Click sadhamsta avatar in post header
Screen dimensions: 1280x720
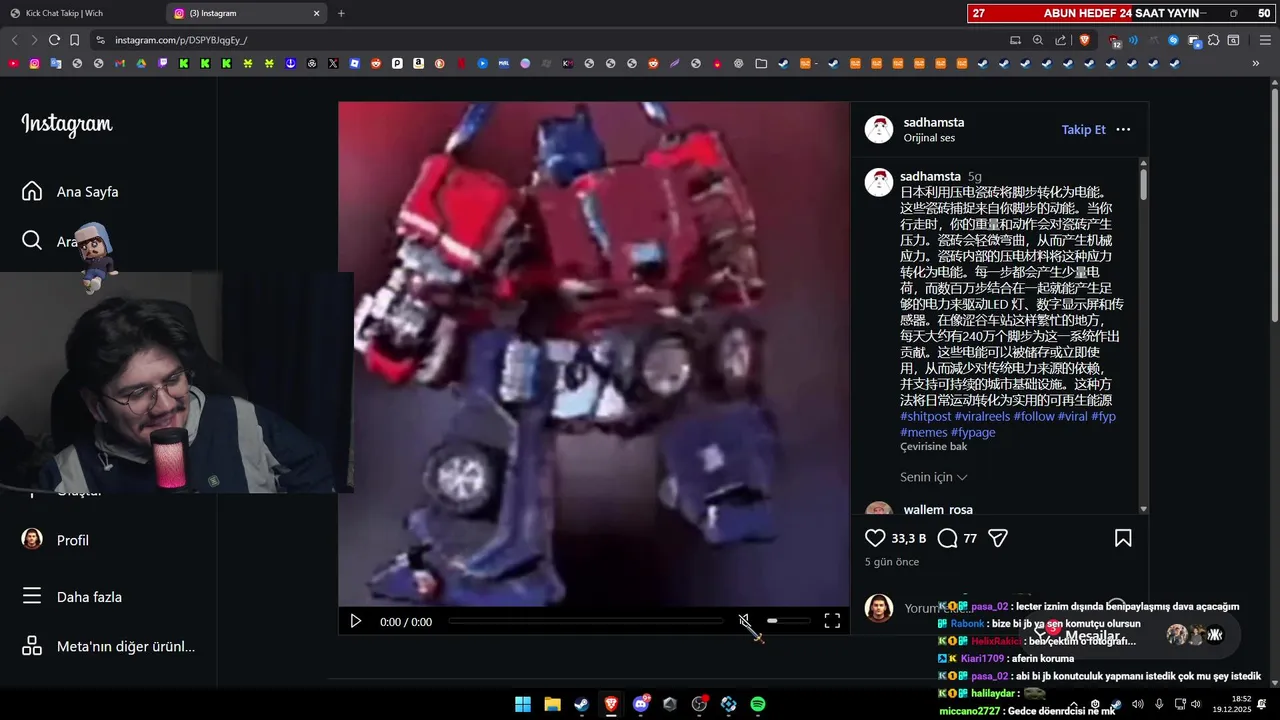point(879,130)
